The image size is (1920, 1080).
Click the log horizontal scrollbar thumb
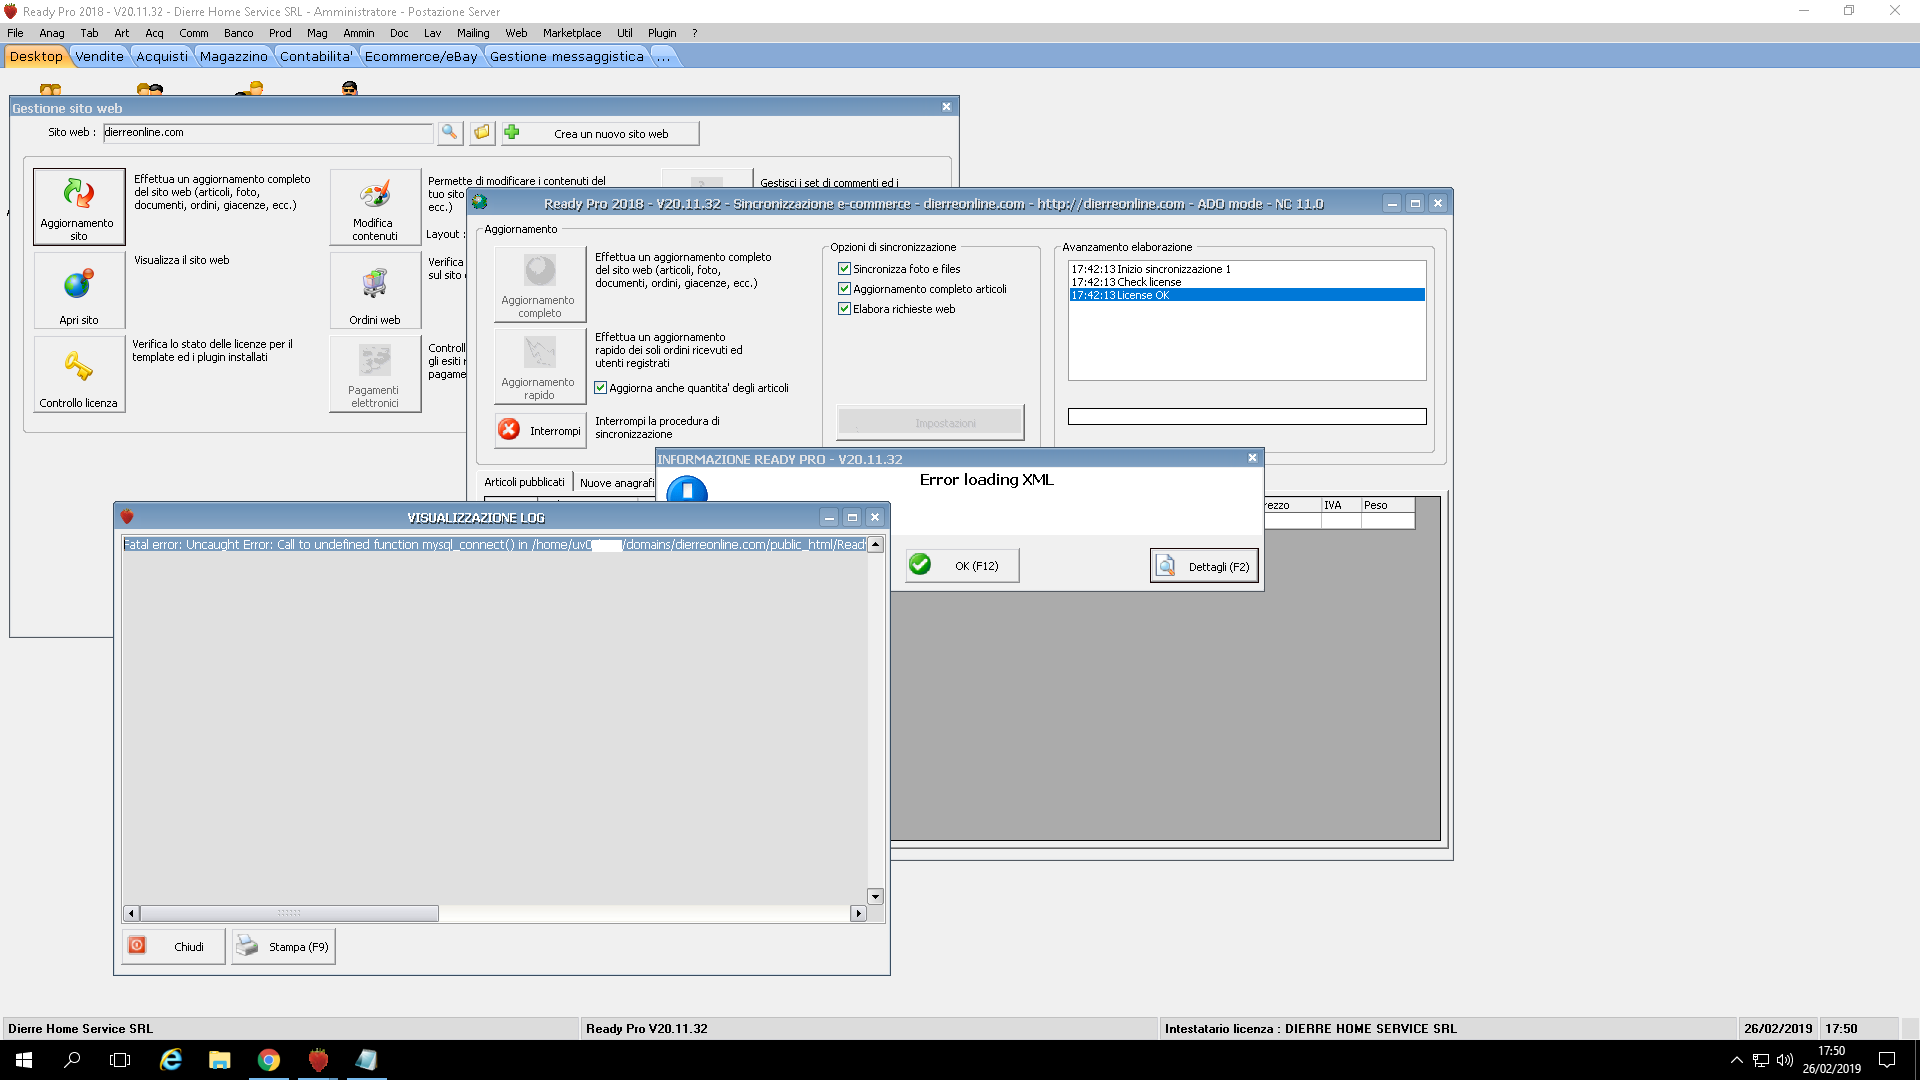click(x=289, y=913)
